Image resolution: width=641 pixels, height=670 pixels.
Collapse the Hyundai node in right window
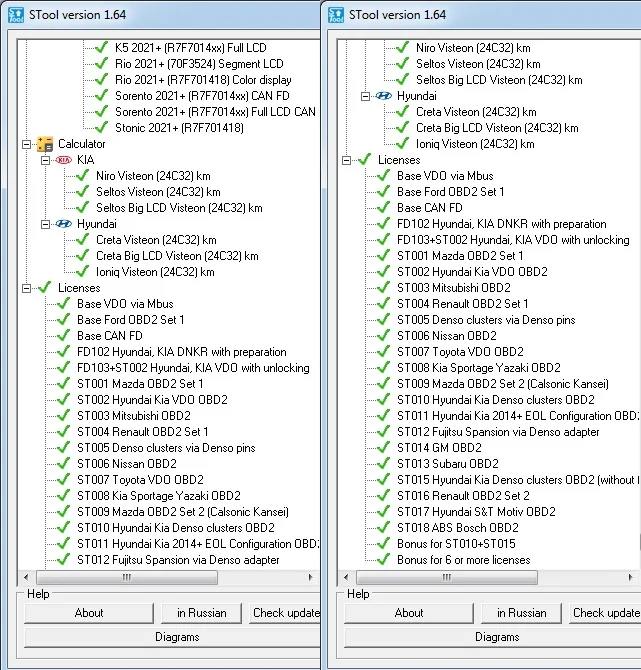coord(365,96)
